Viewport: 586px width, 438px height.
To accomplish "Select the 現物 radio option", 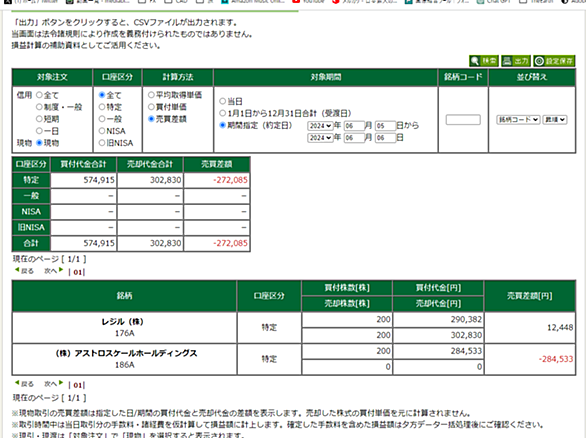I will (39, 143).
